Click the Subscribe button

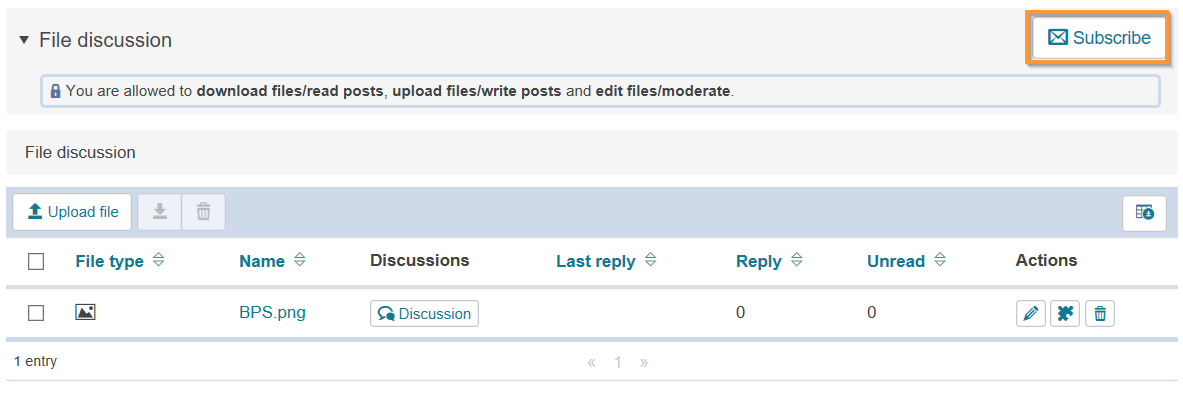point(1099,38)
